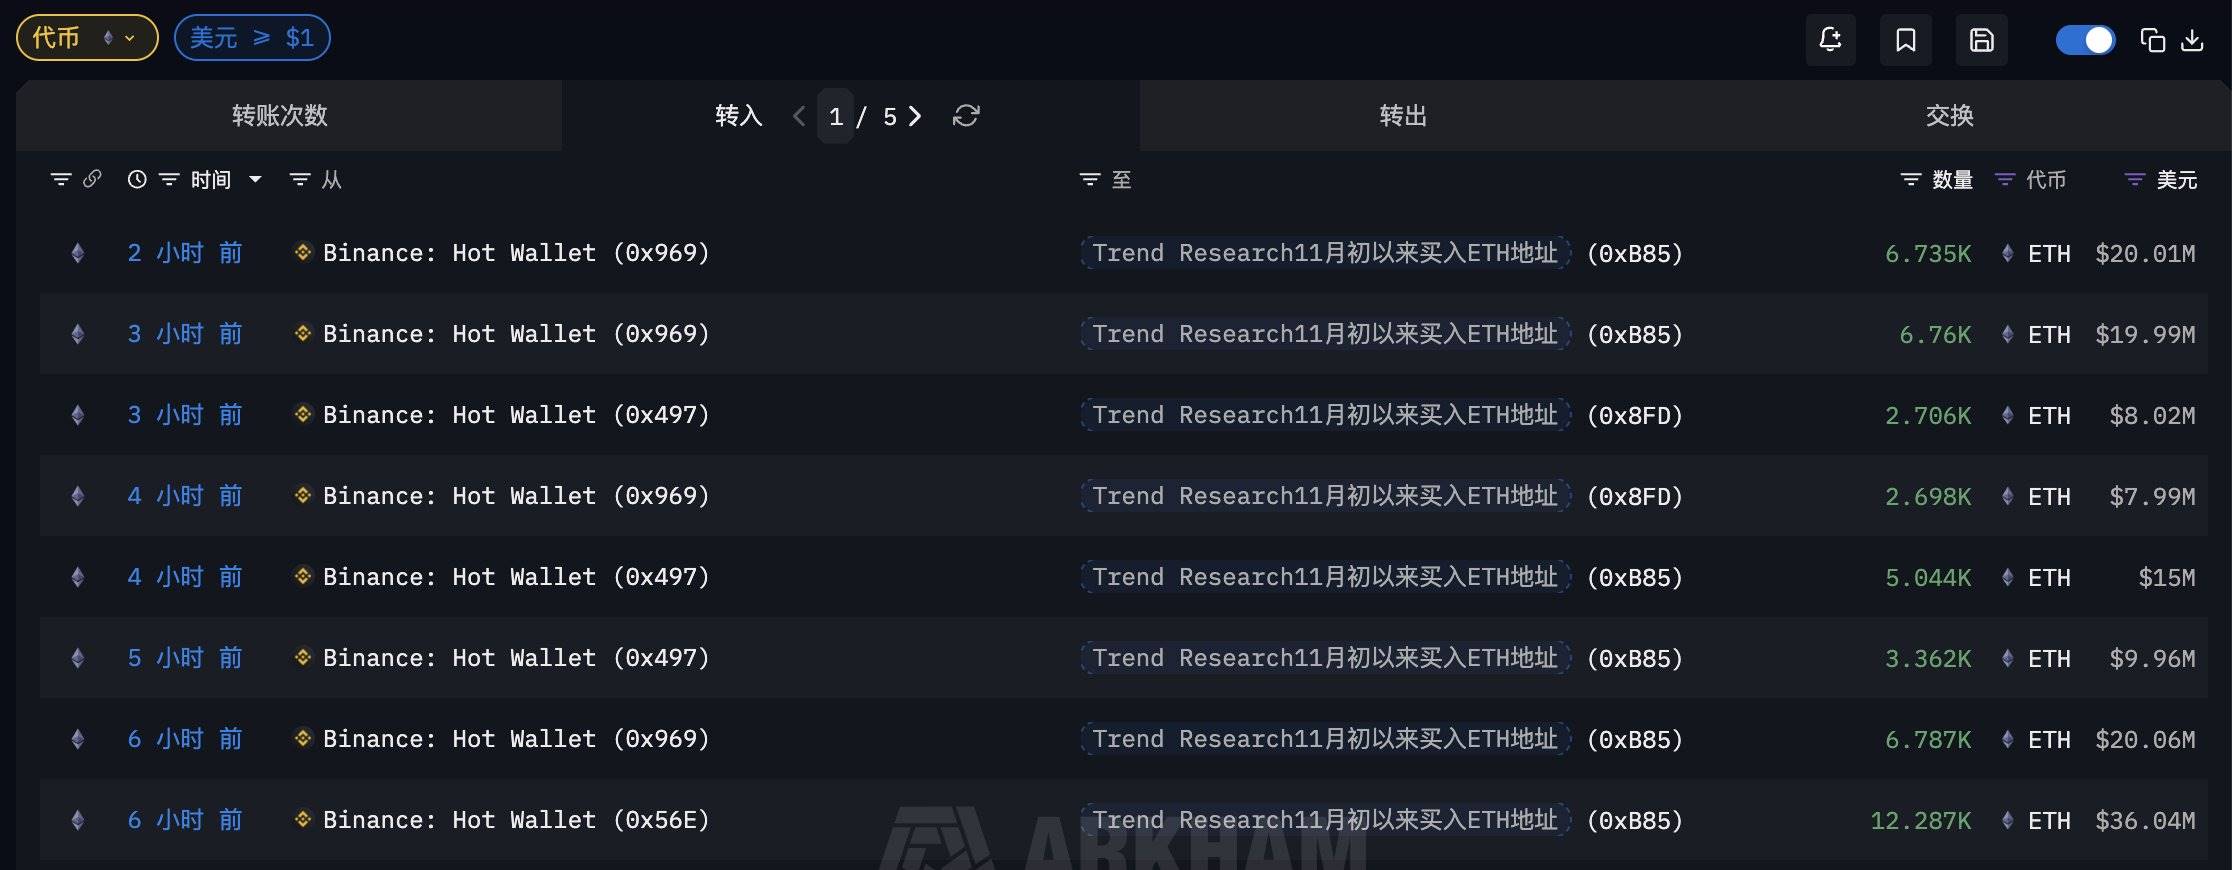Image resolution: width=2232 pixels, height=870 pixels.
Task: Click the save disk icon
Action: 1981,40
